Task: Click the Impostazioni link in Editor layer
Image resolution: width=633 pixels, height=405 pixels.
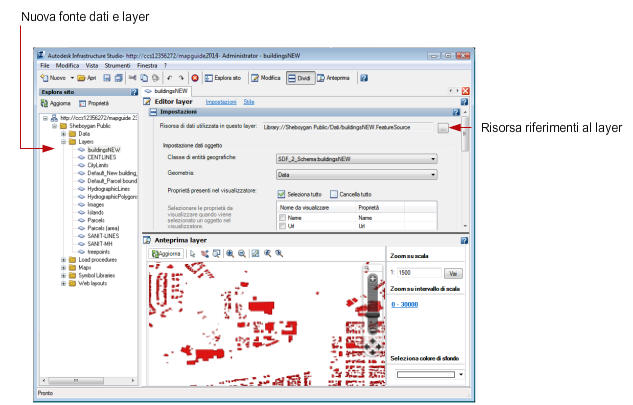Action: [x=221, y=102]
